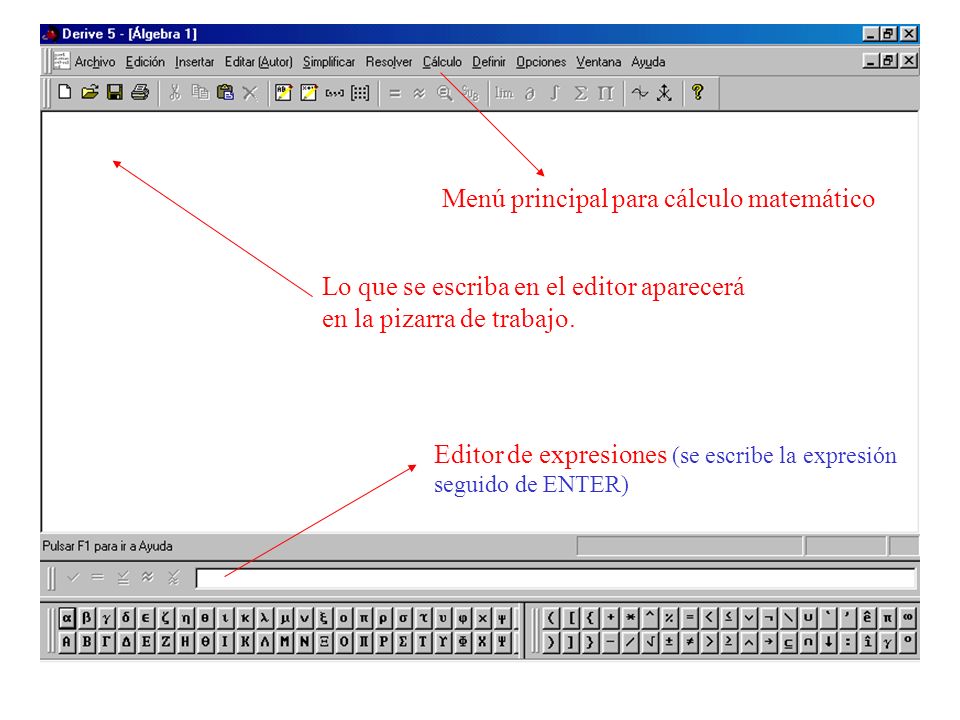Open help with the question mark icon
The image size is (960, 720).
(x=697, y=92)
